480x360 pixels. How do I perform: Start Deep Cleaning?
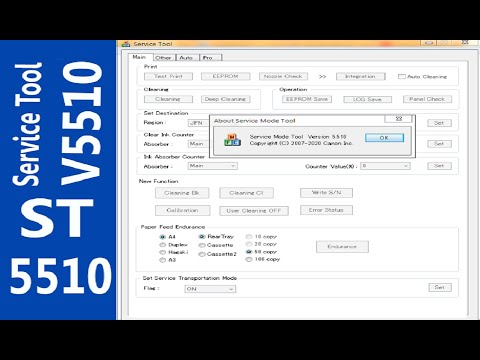click(226, 99)
